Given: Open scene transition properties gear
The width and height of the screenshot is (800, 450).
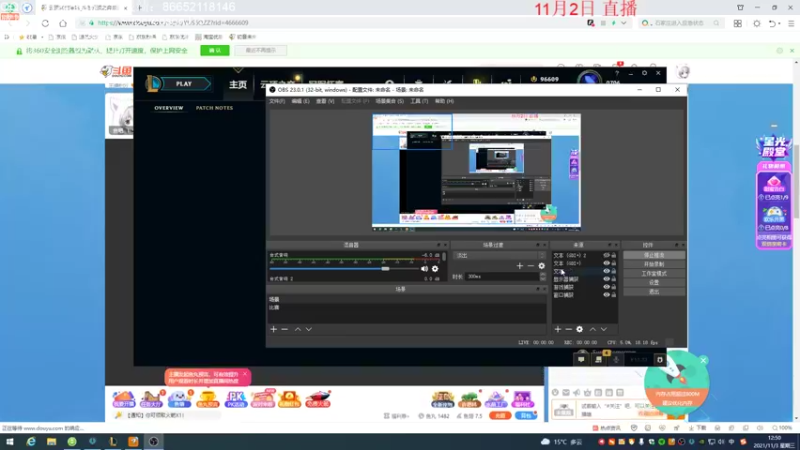Looking at the screenshot, I should 541,266.
